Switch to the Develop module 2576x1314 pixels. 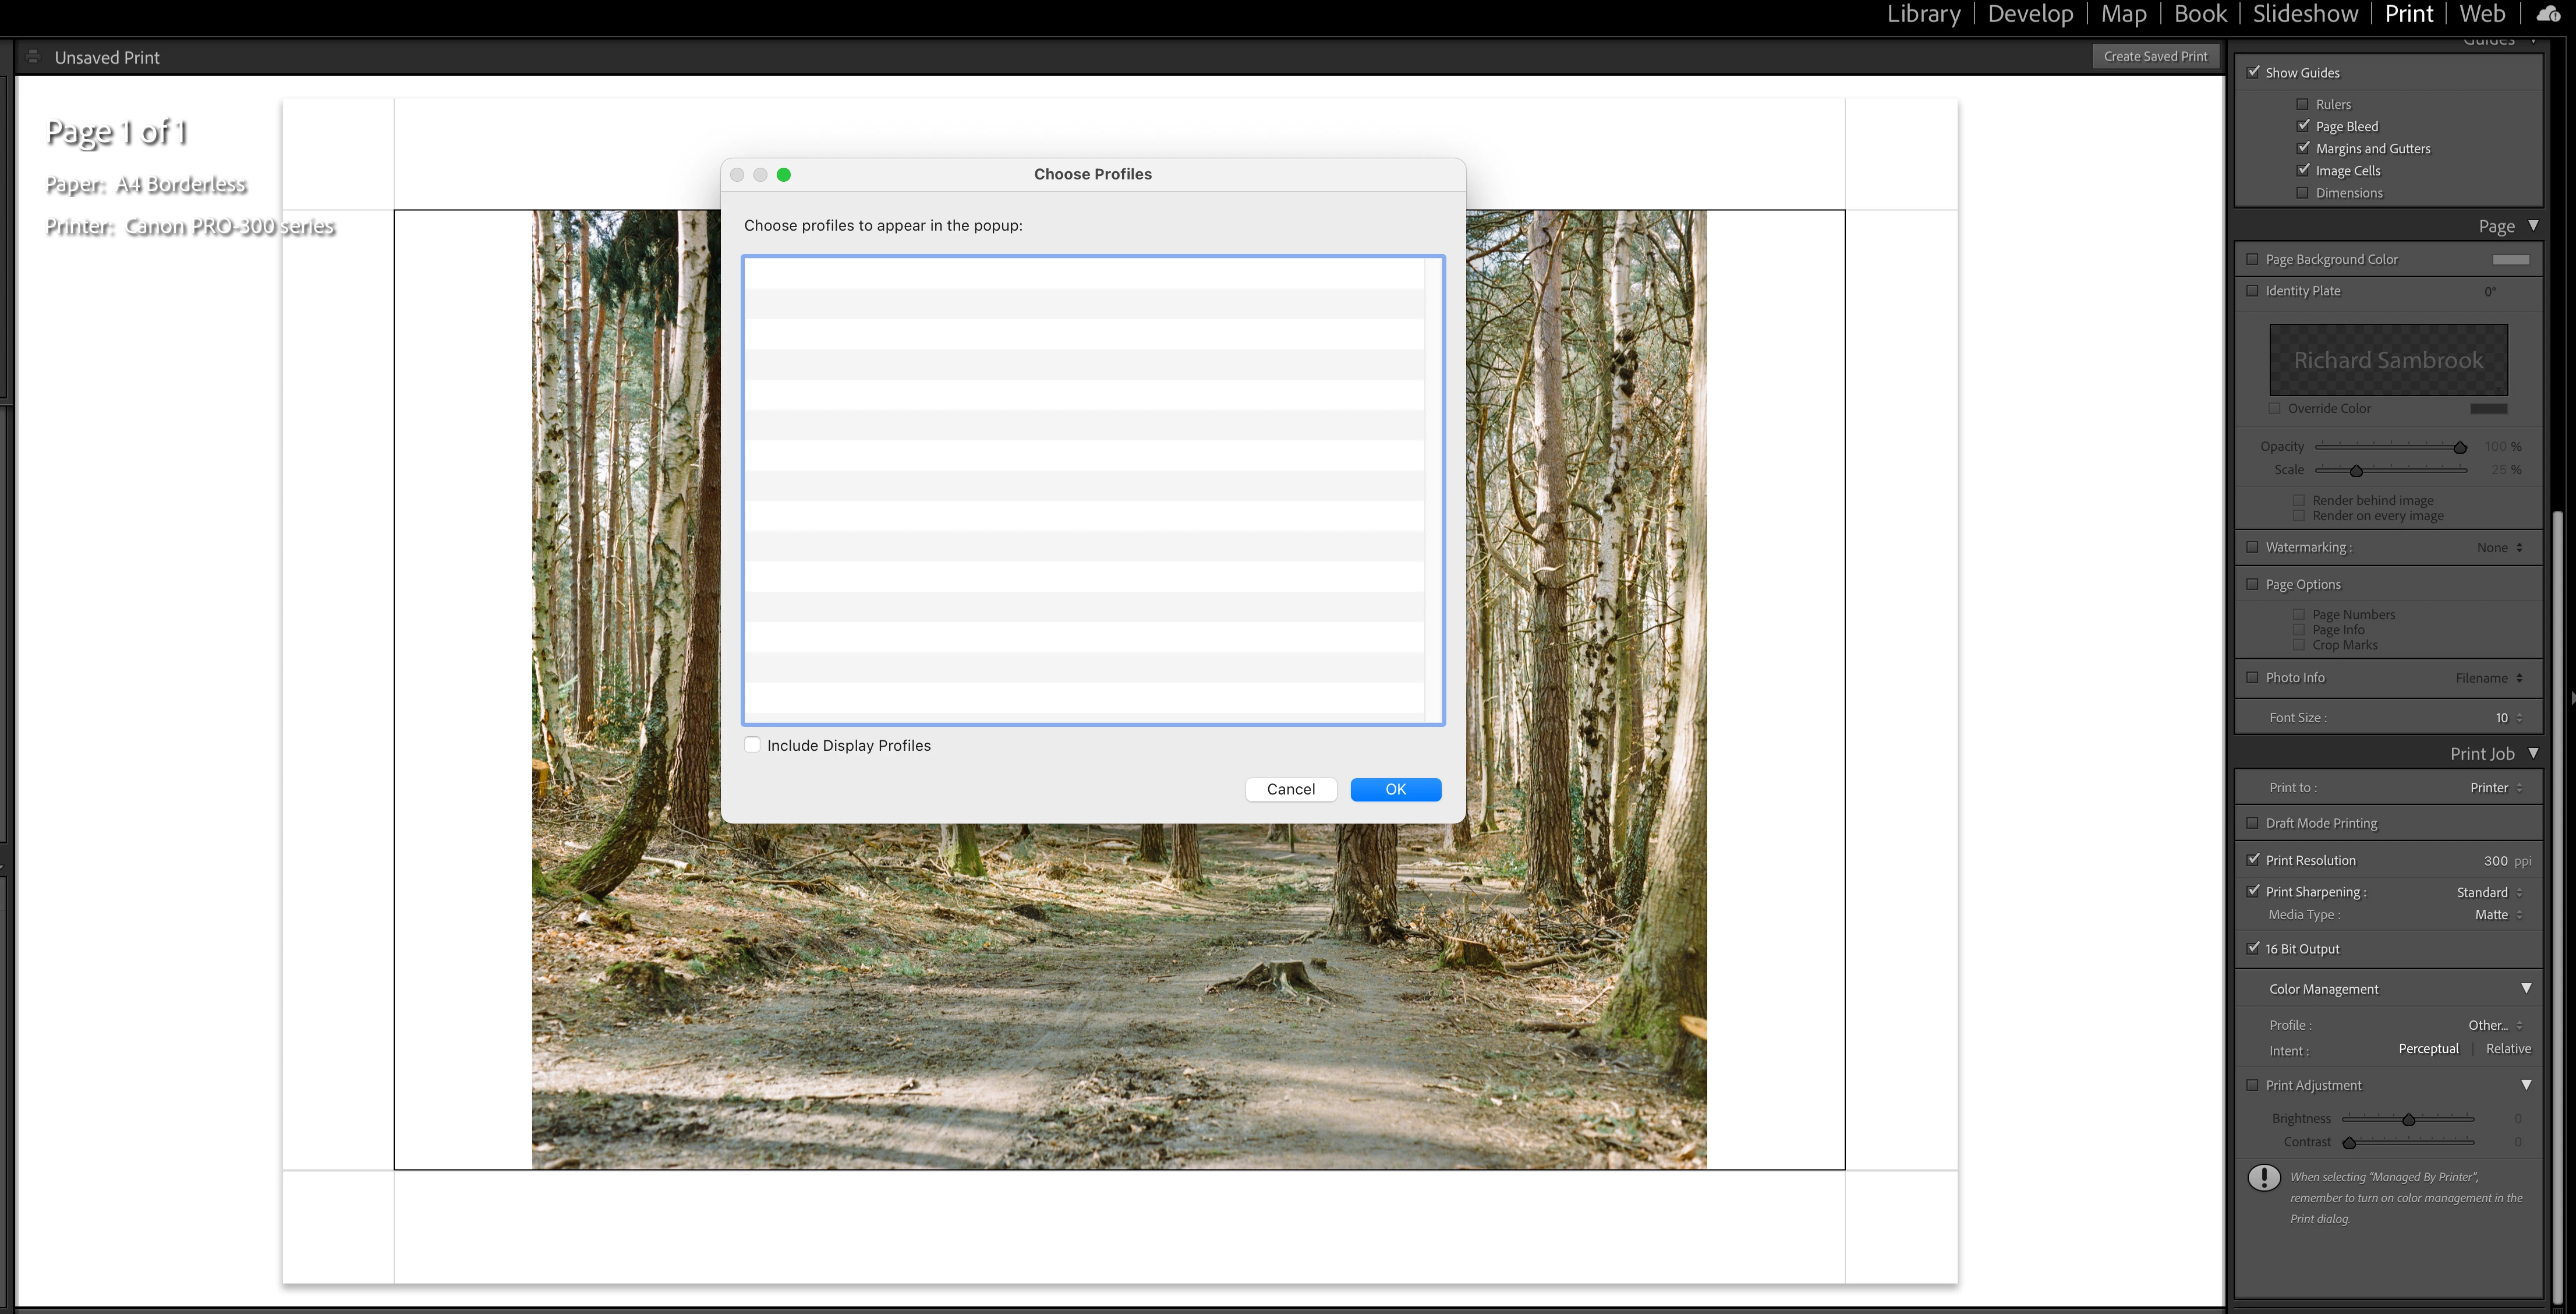pos(2030,14)
